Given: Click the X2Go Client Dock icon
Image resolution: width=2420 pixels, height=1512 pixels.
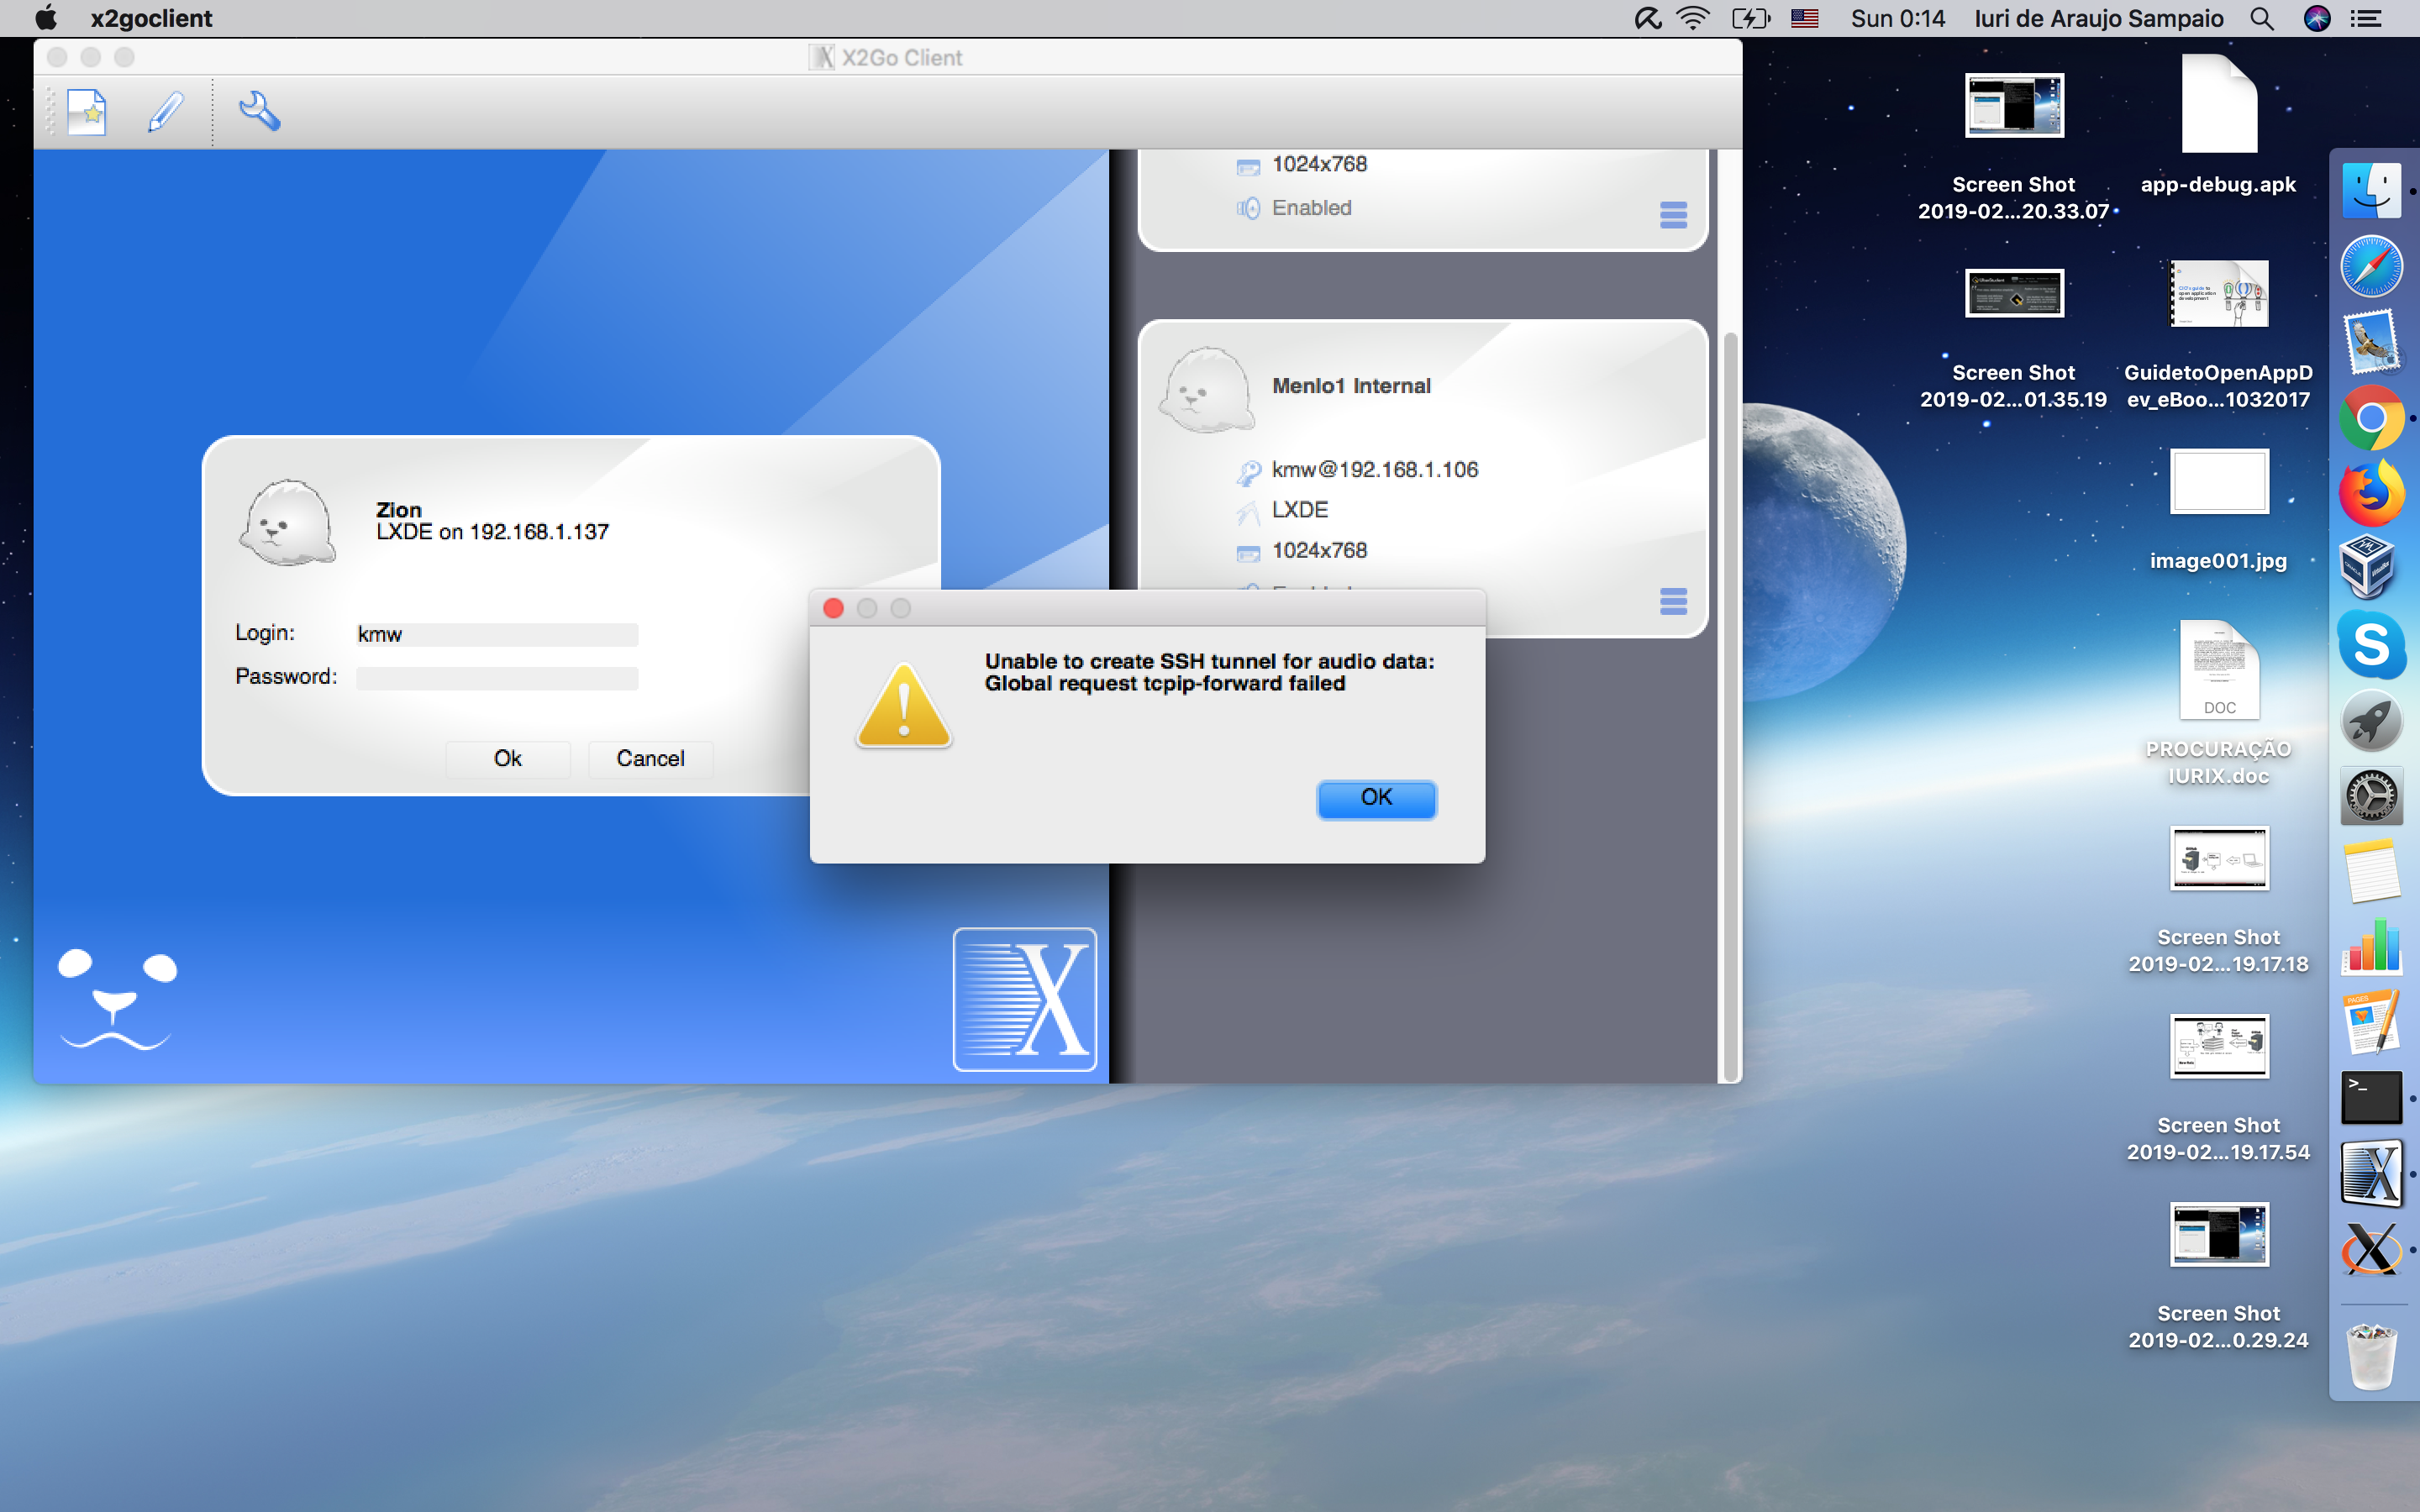Looking at the screenshot, I should 2371,1174.
